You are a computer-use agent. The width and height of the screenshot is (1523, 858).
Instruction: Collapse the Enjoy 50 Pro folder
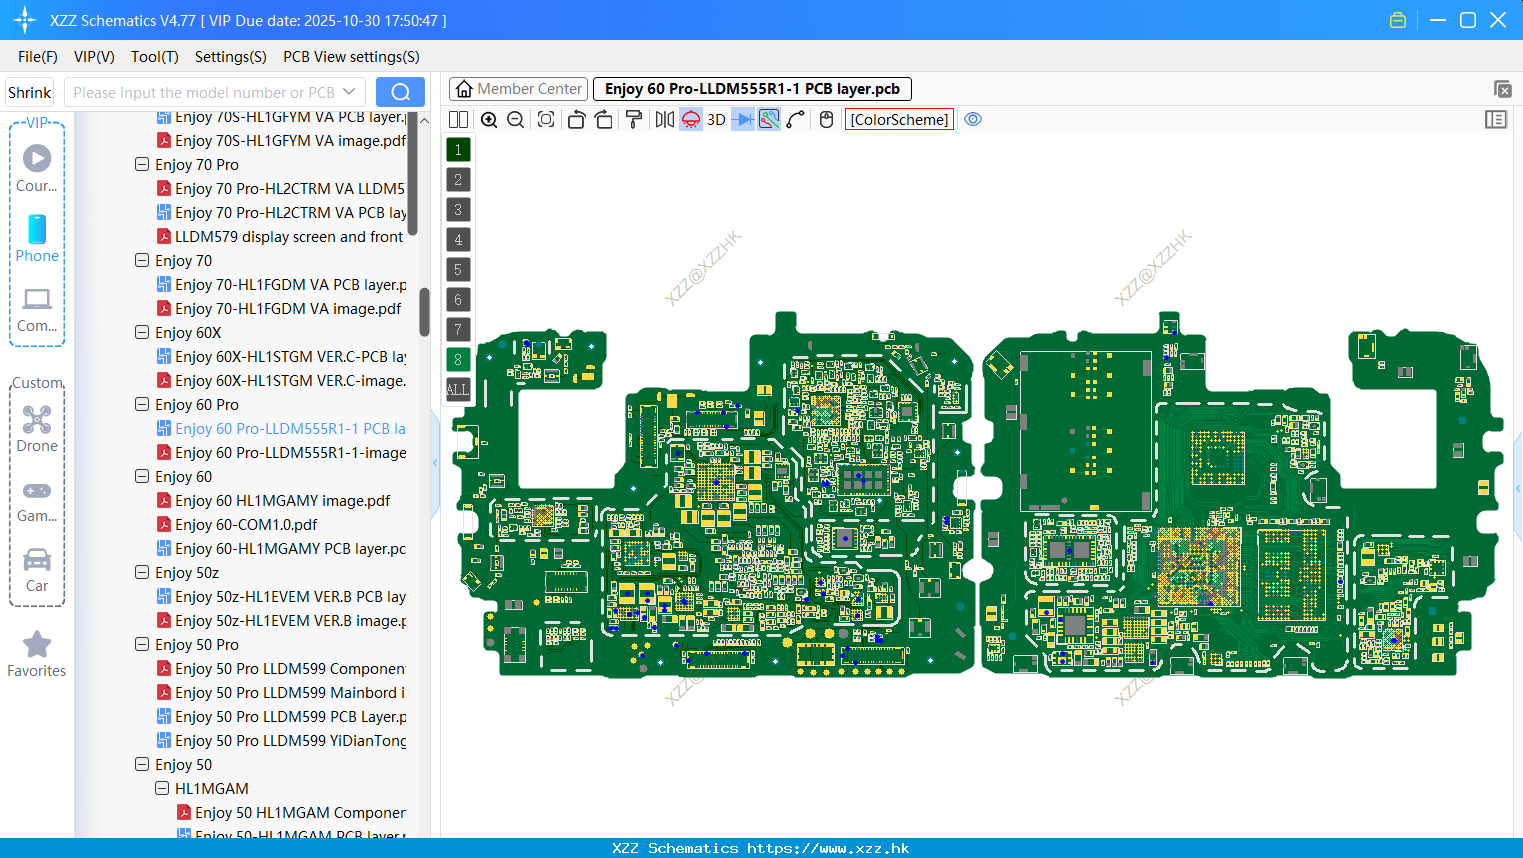click(x=142, y=644)
